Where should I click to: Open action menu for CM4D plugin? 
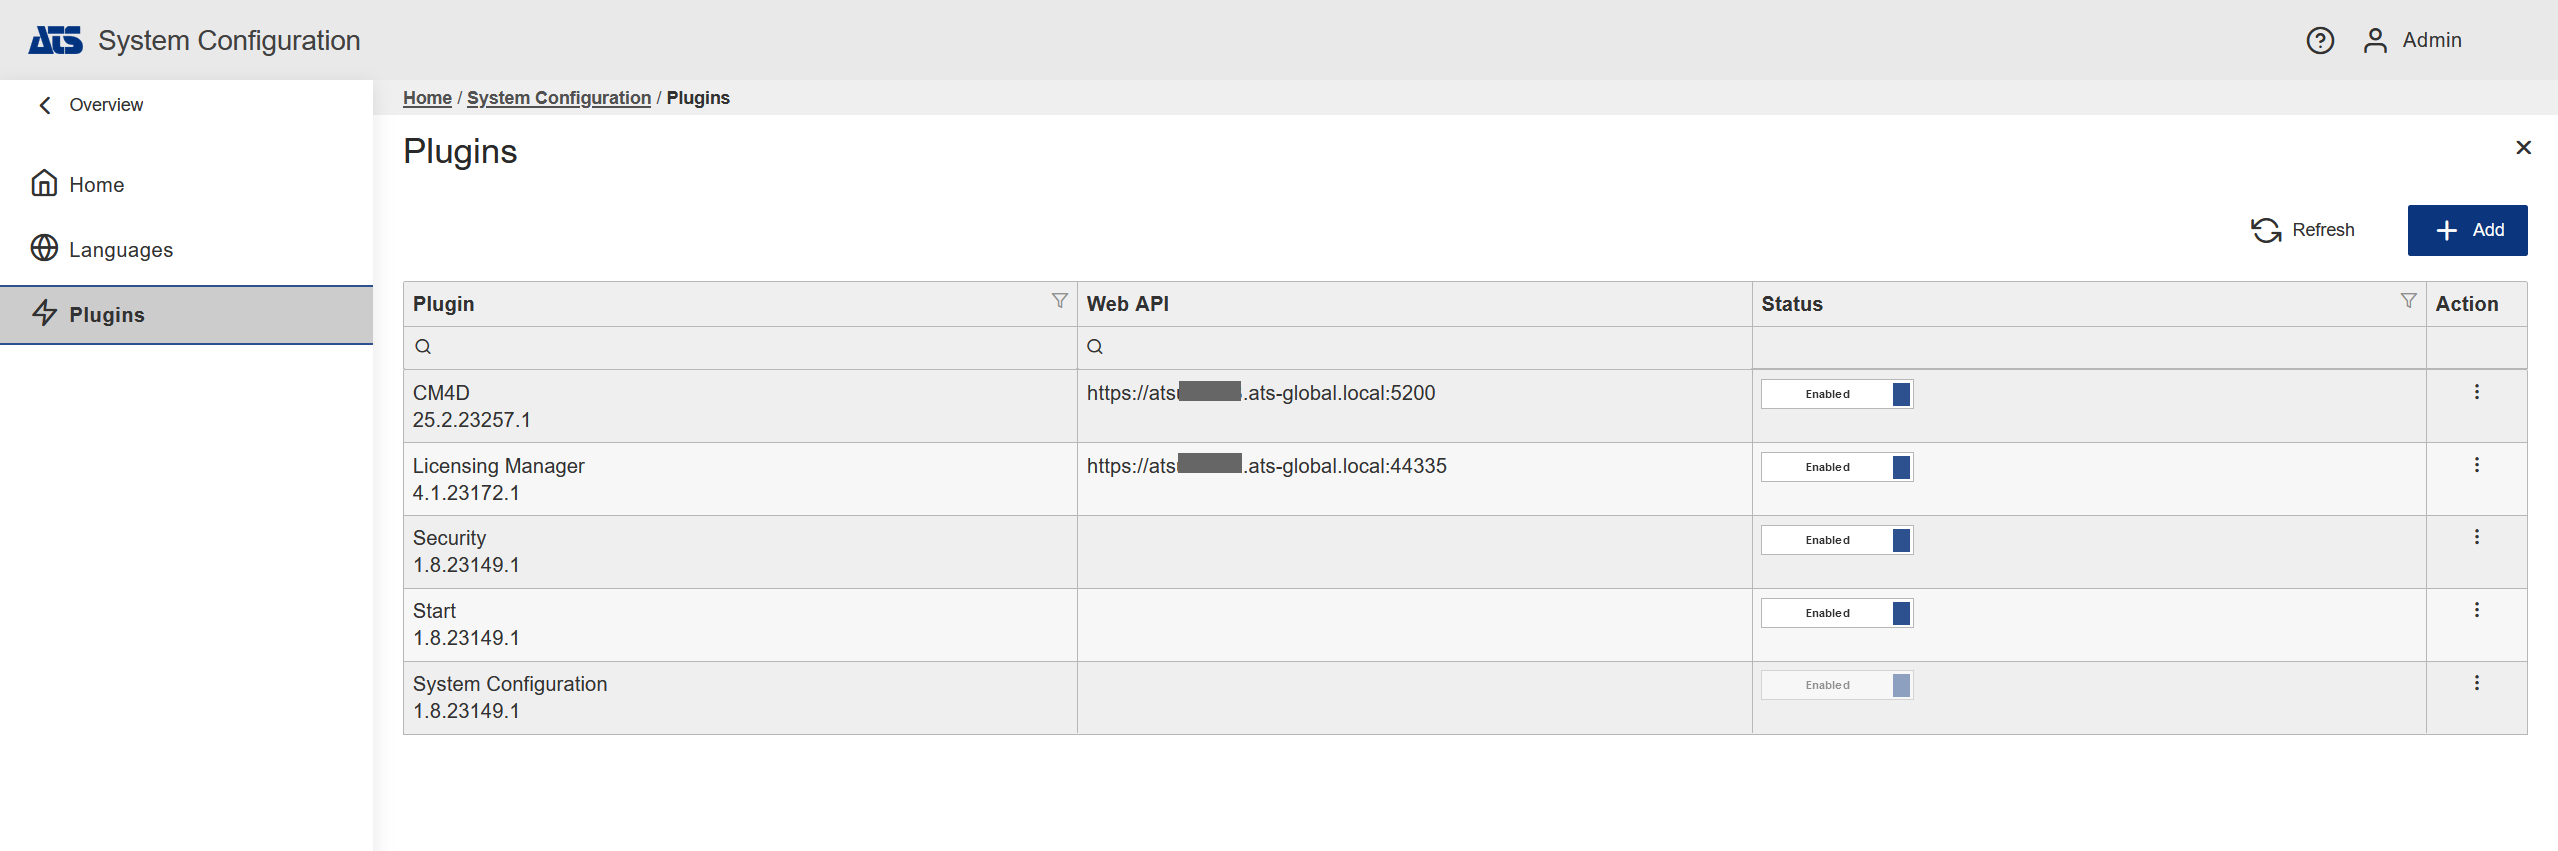coord(2476,392)
